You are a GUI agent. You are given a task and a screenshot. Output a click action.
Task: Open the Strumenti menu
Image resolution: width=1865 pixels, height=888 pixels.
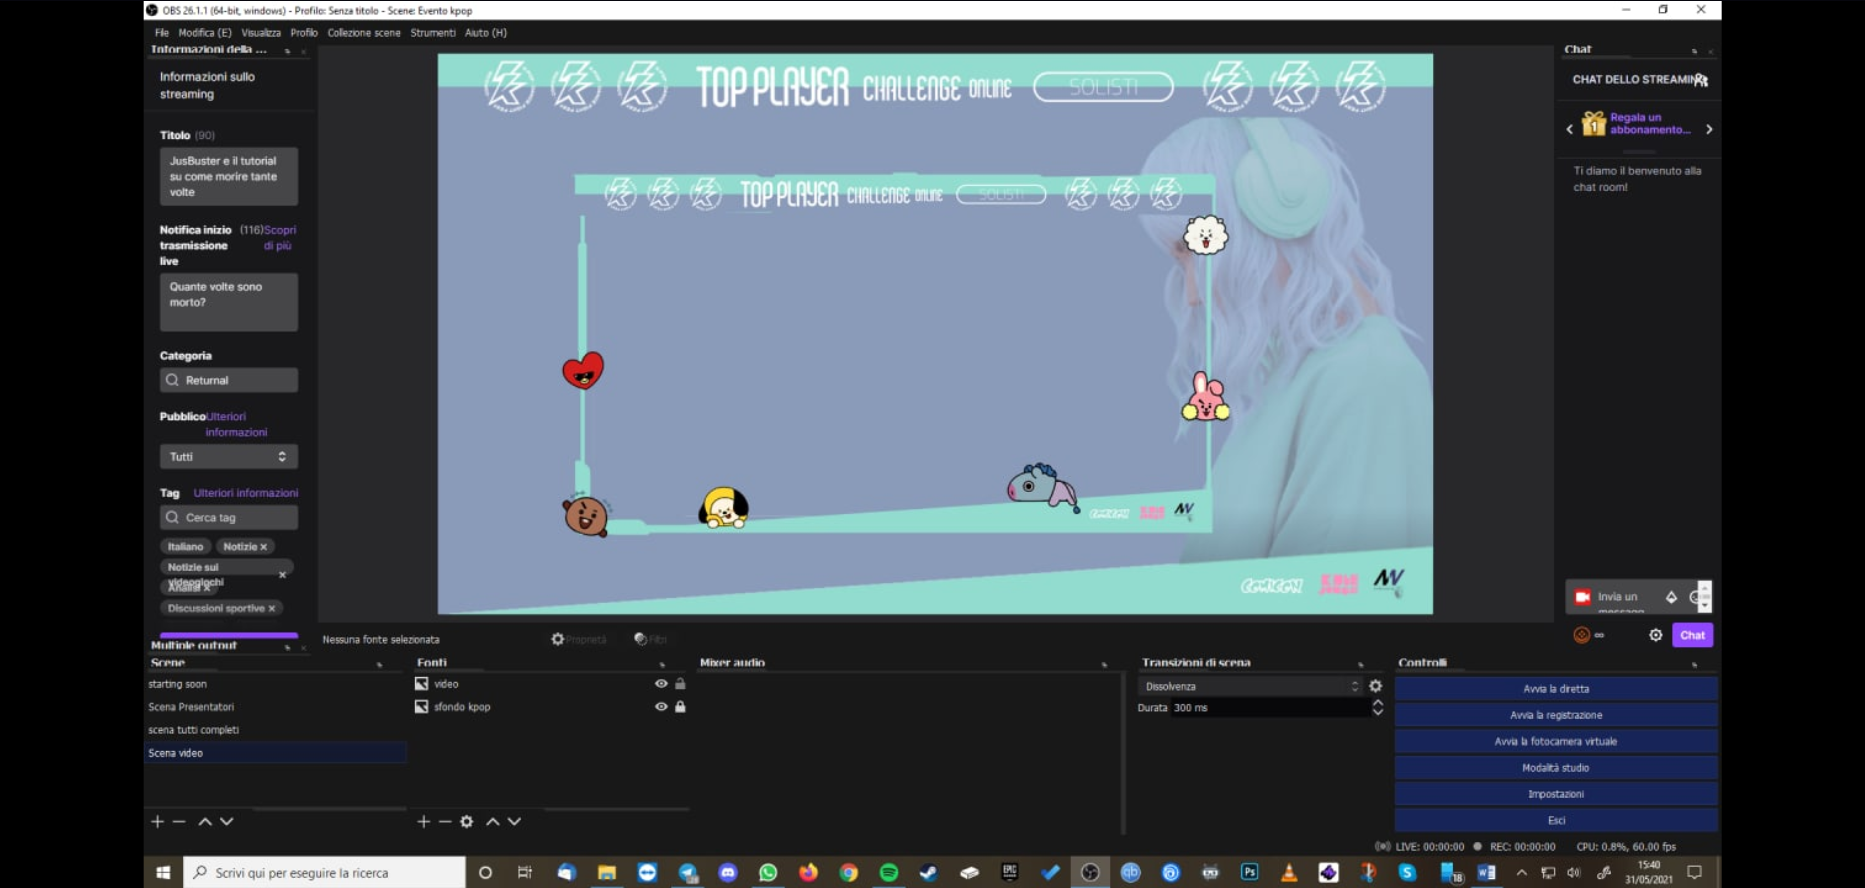433,33
